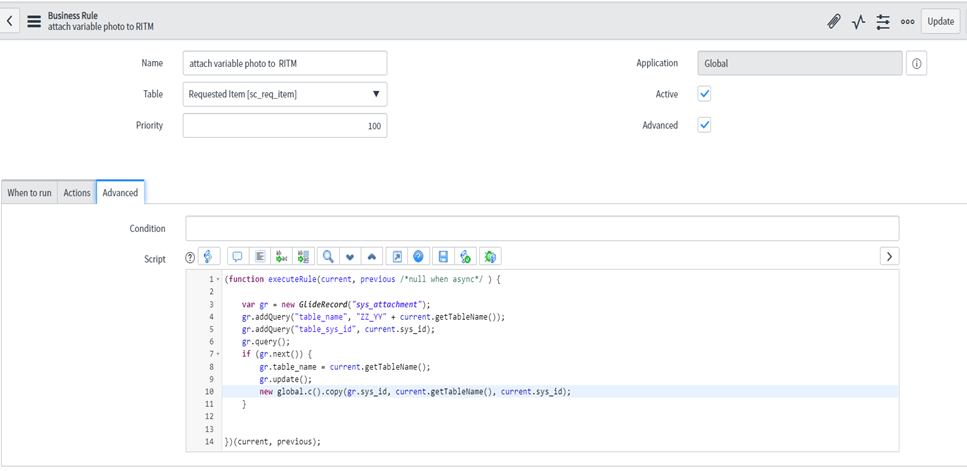Open the Business Rule context menu icon
This screenshot has width=967, height=471.
pos(33,21)
